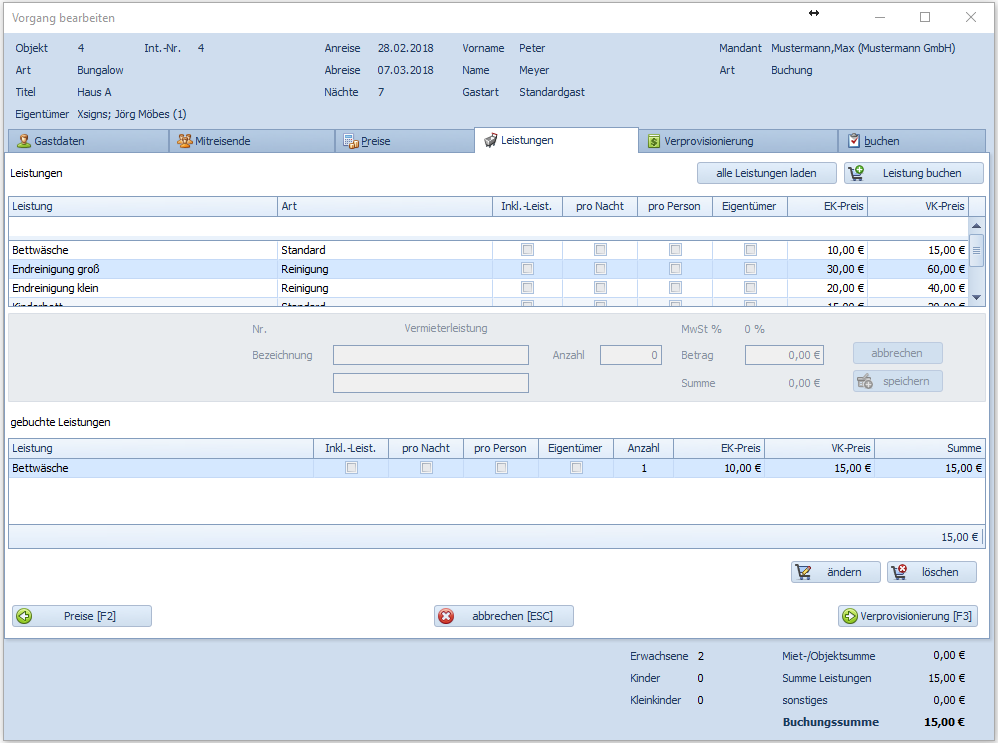Click the cart icon on löschen button
This screenshot has height=743, width=998.
click(899, 572)
